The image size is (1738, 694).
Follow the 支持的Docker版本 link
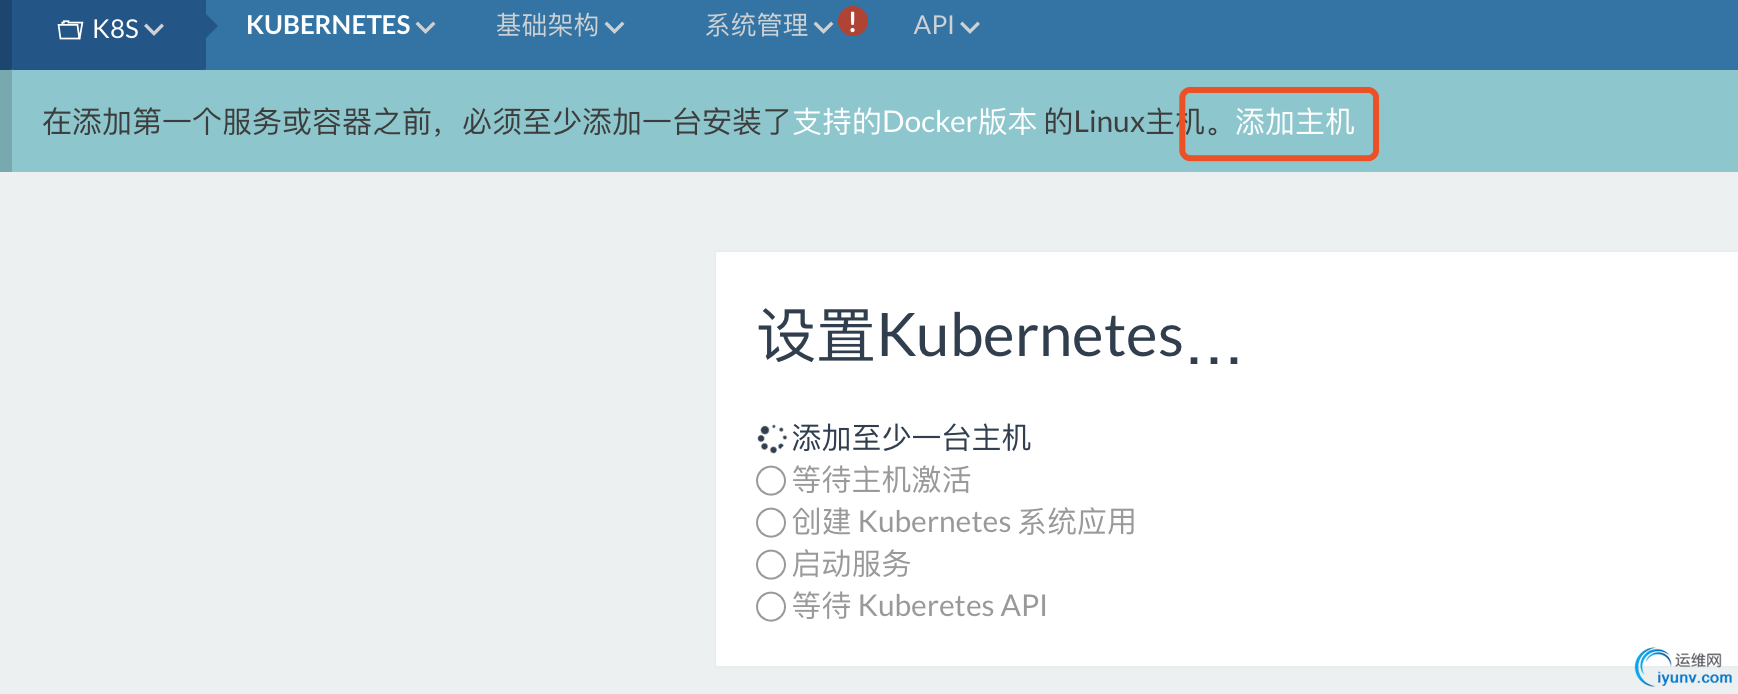[914, 122]
